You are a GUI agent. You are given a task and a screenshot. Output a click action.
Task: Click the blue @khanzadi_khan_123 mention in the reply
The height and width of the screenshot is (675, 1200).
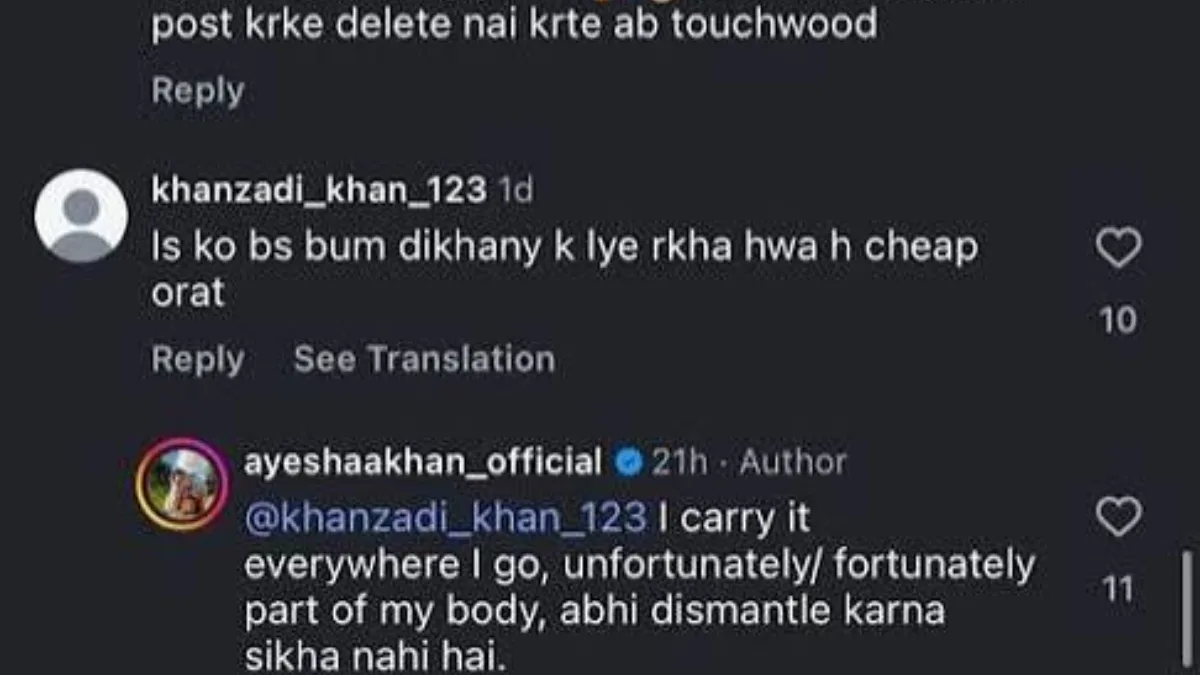tap(446, 518)
